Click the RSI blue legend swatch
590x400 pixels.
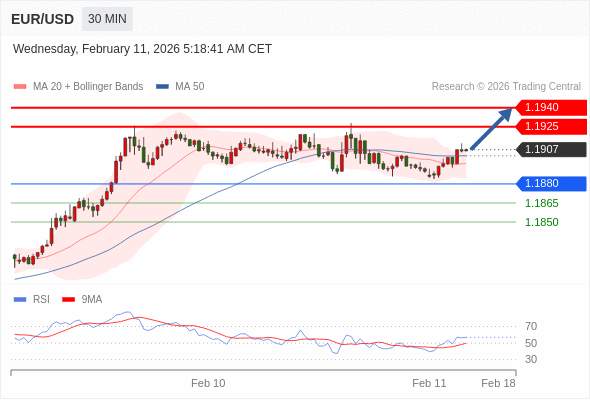[20, 300]
